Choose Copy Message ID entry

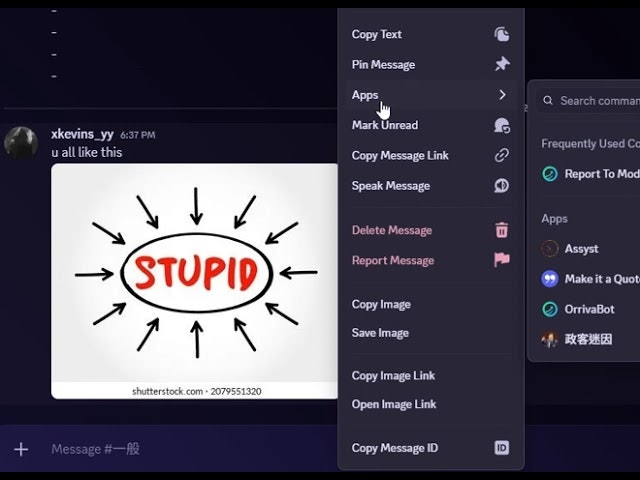pos(431,448)
